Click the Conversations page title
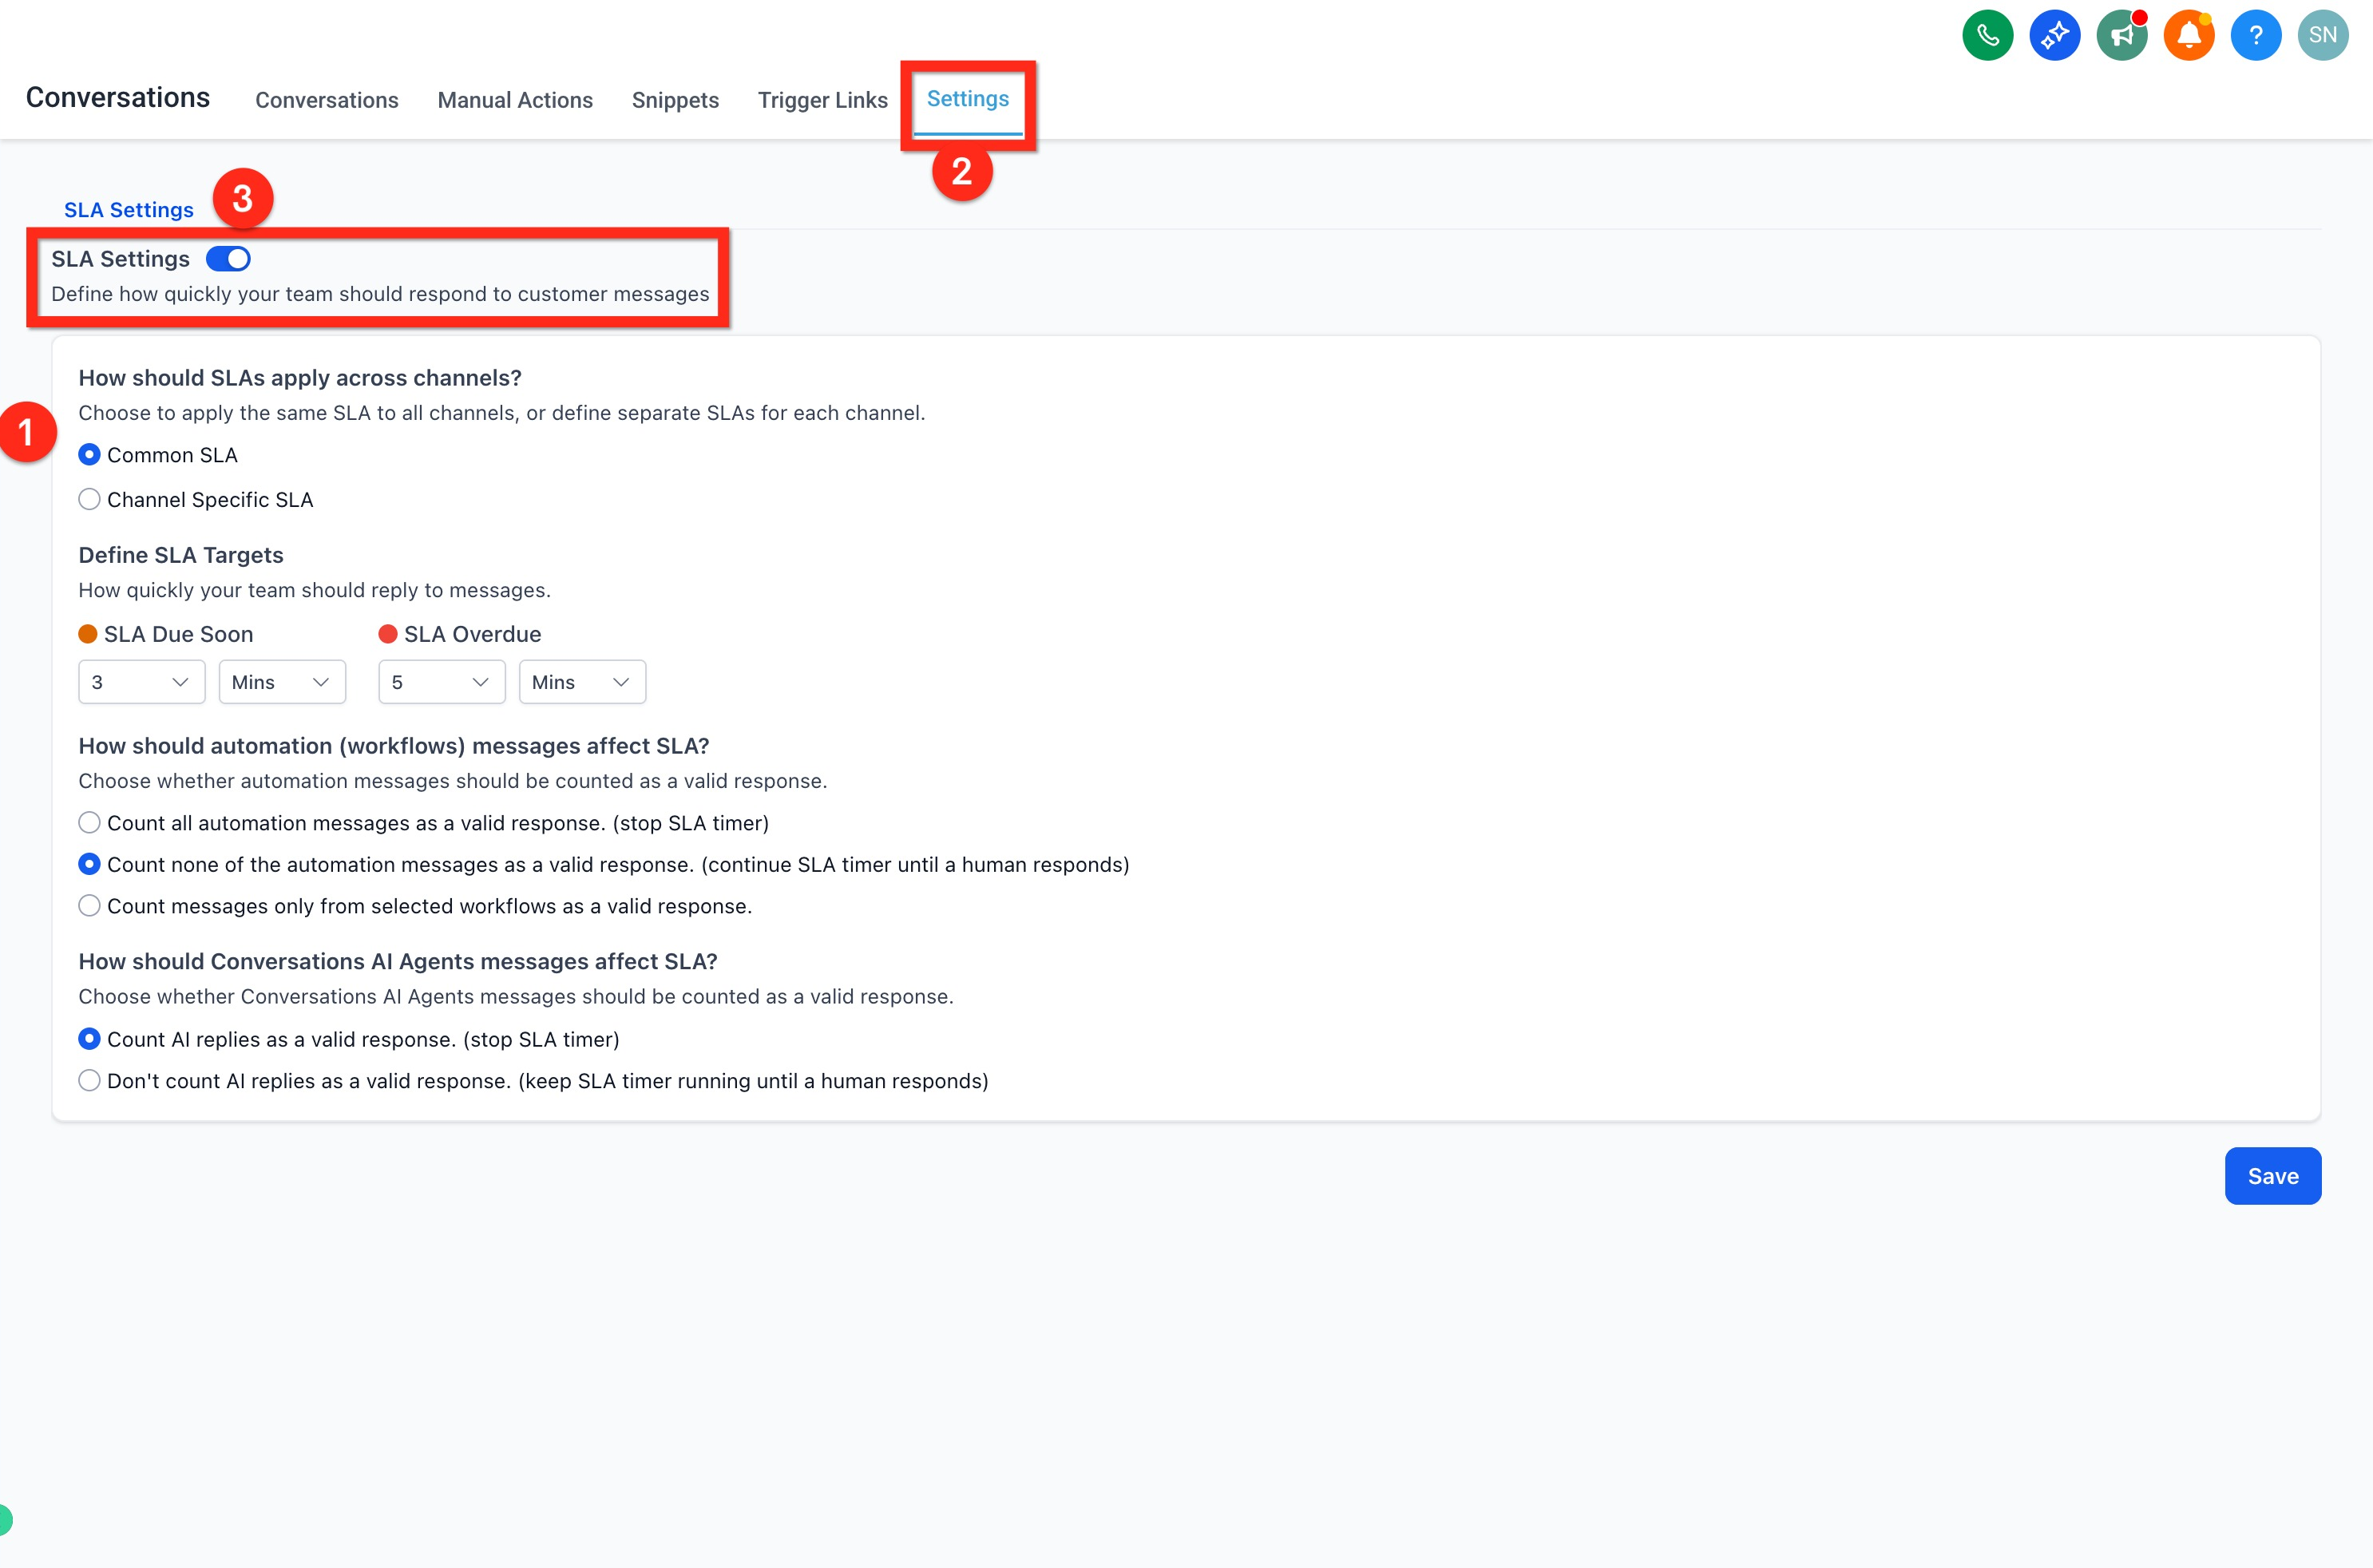 (x=118, y=97)
